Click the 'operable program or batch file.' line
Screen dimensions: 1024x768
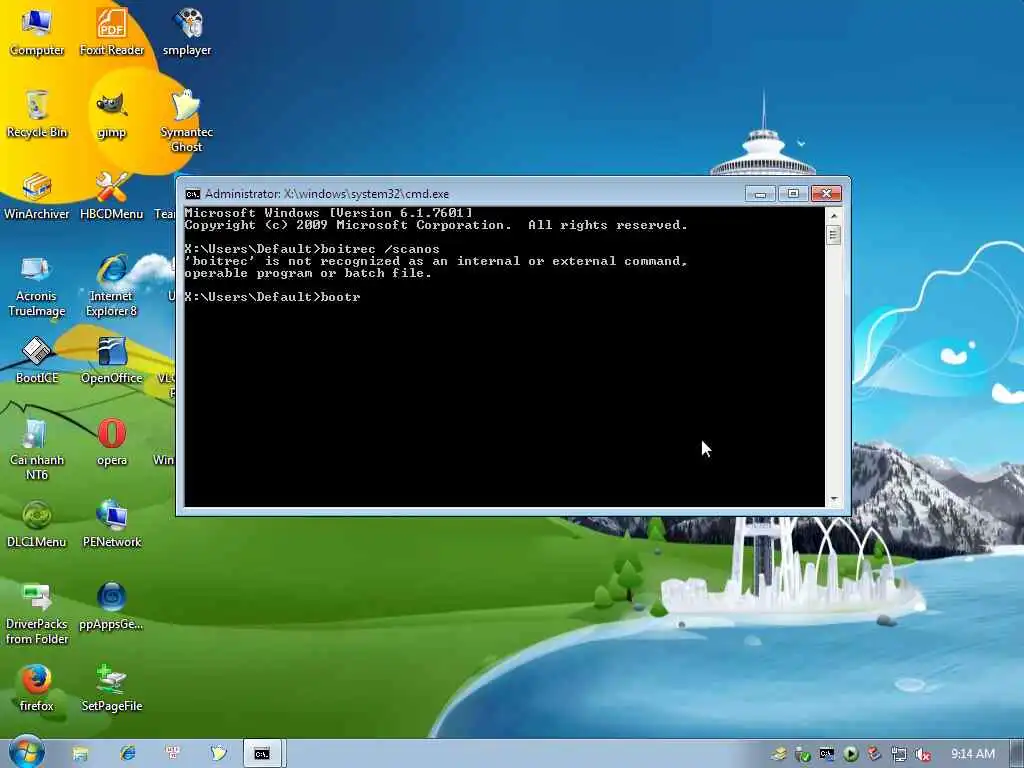(x=308, y=273)
